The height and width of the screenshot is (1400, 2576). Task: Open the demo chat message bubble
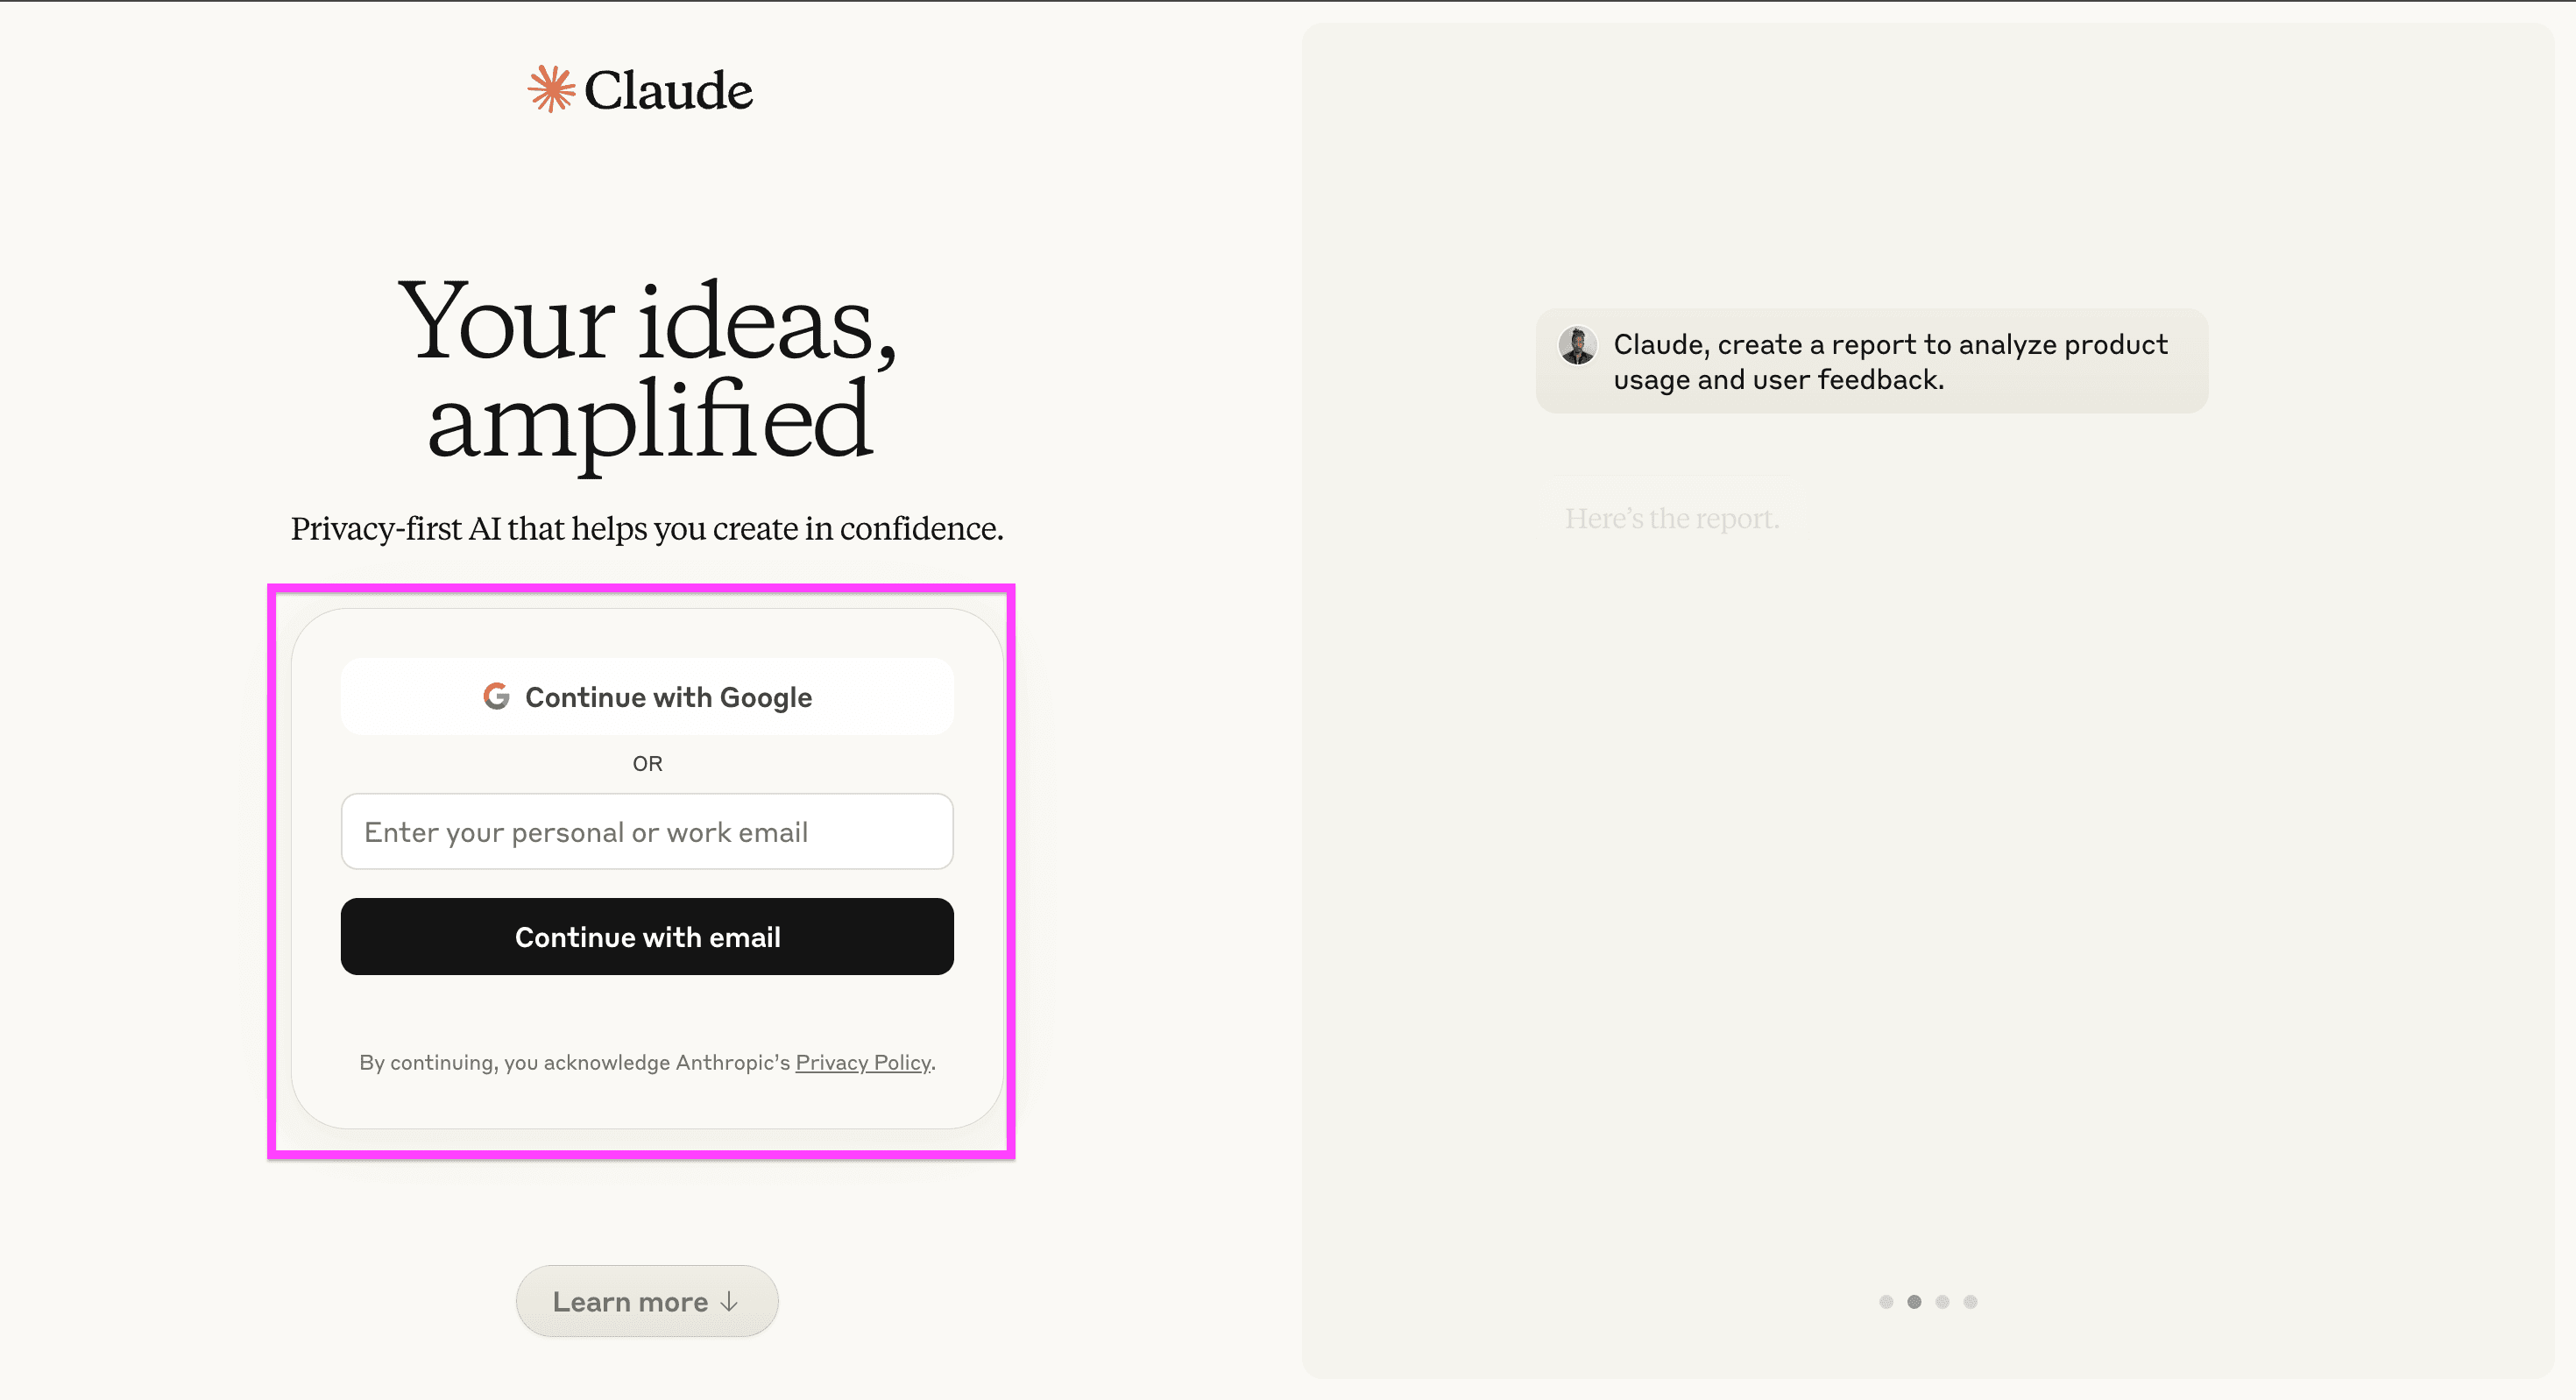[1870, 361]
